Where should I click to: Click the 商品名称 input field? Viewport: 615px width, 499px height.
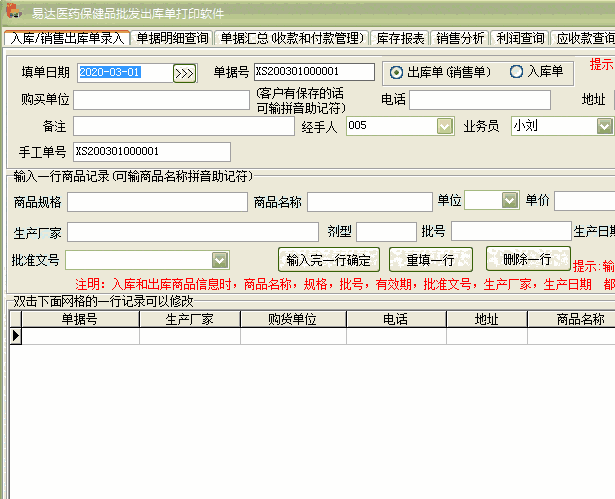pyautogui.click(x=370, y=202)
